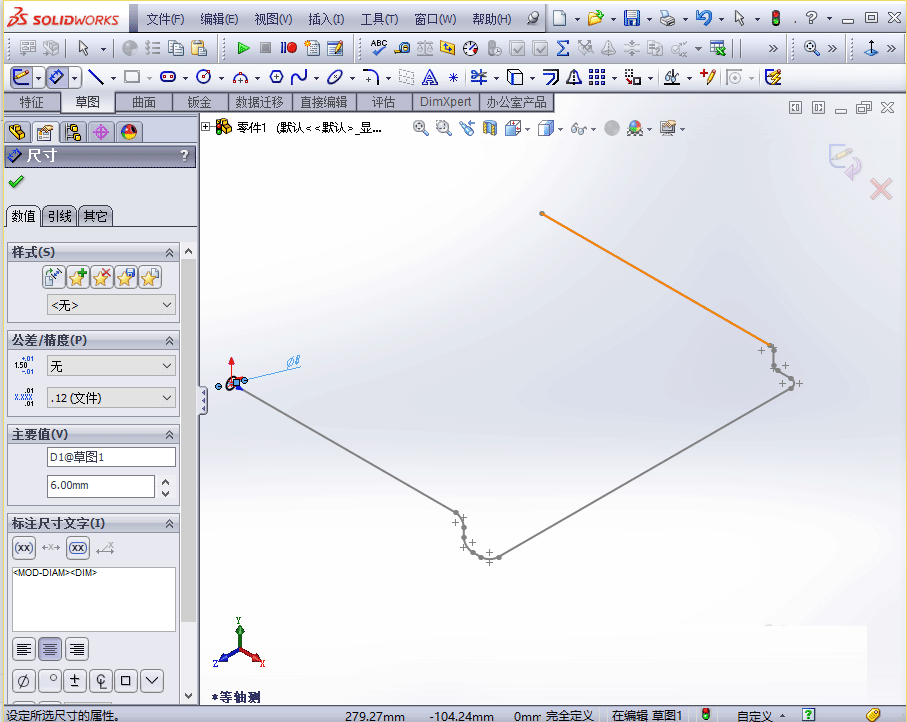The image size is (907, 722).
Task: Enable center justify for dimension text
Action: (50, 649)
